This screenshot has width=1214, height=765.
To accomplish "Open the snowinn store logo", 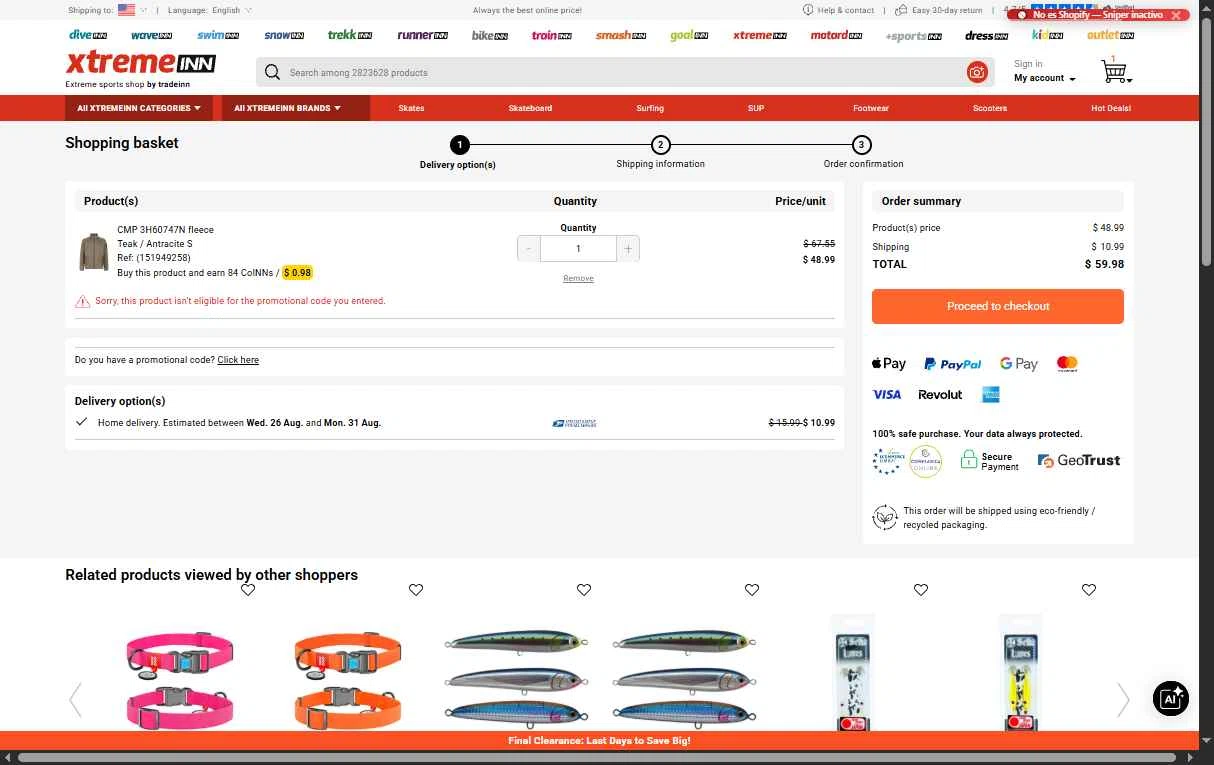I will (284, 35).
